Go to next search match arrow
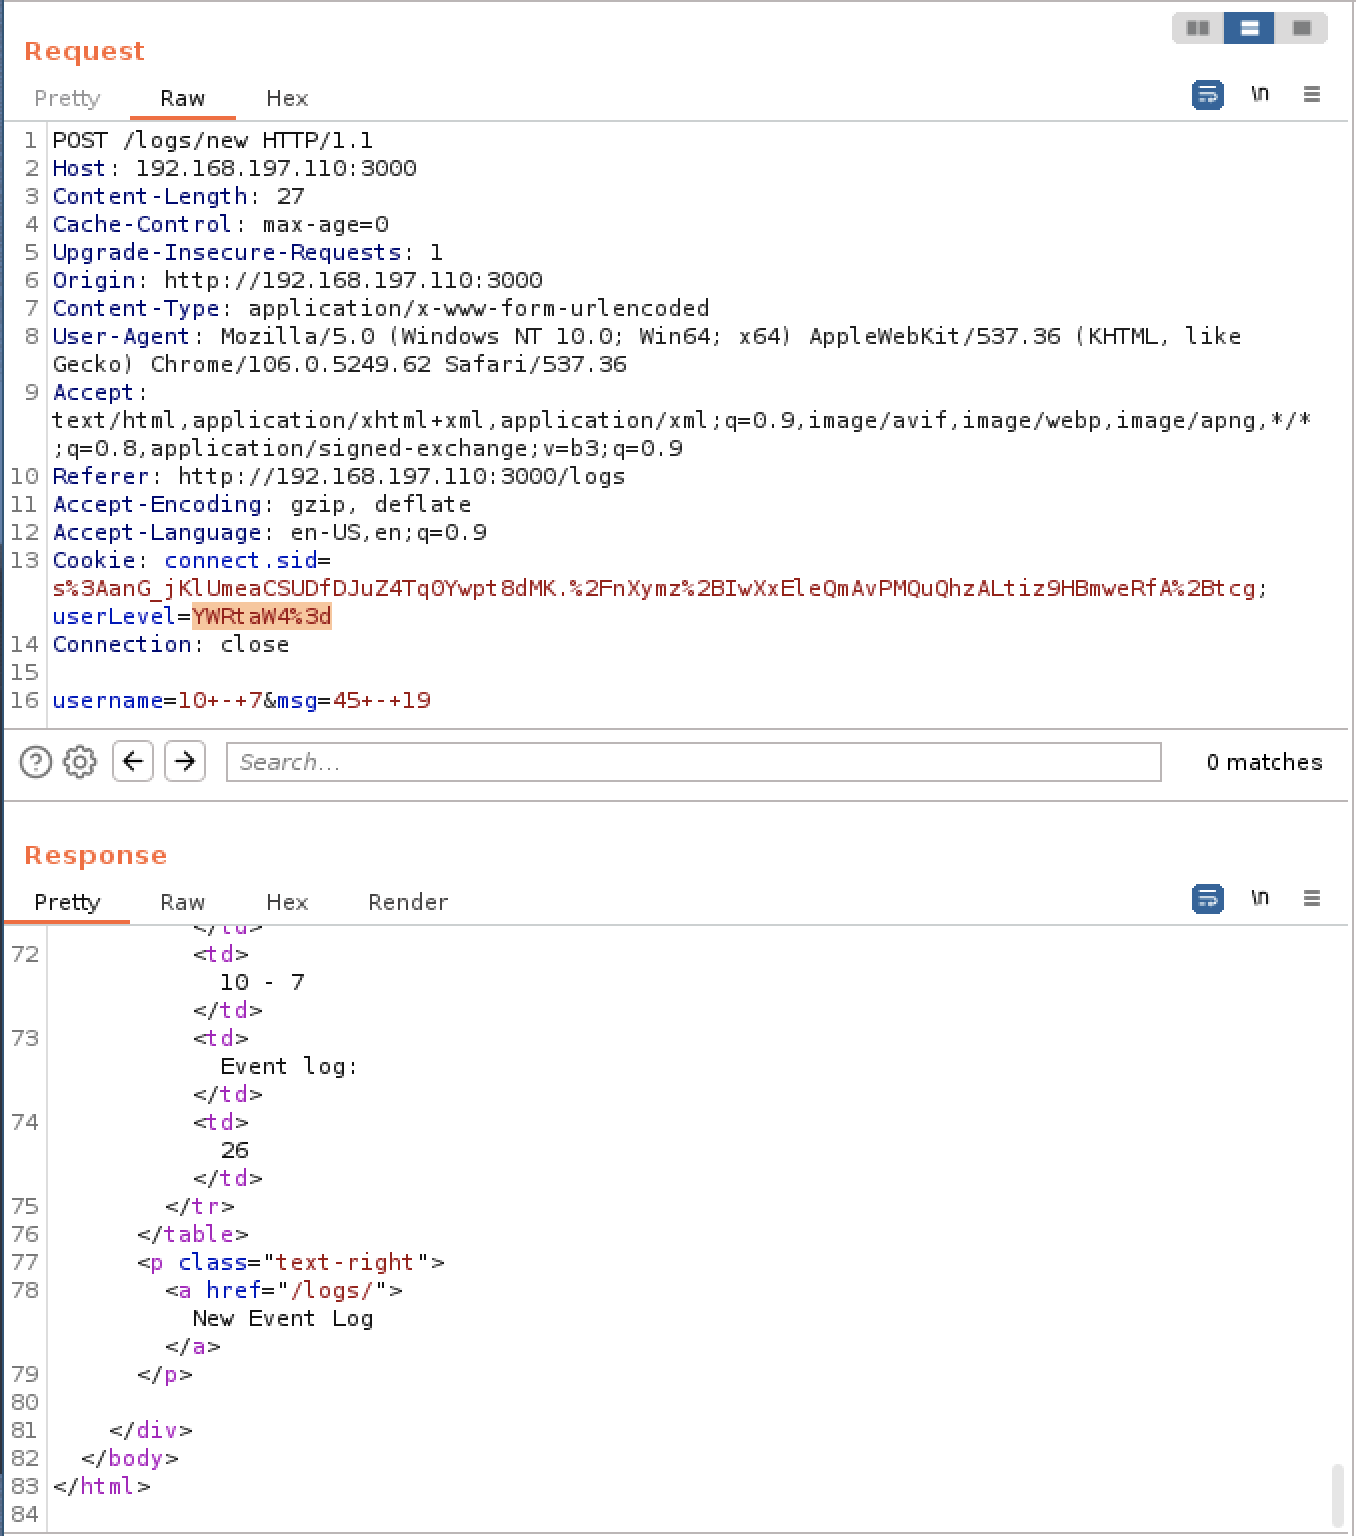Screen dimensions: 1356x1536 point(185,762)
